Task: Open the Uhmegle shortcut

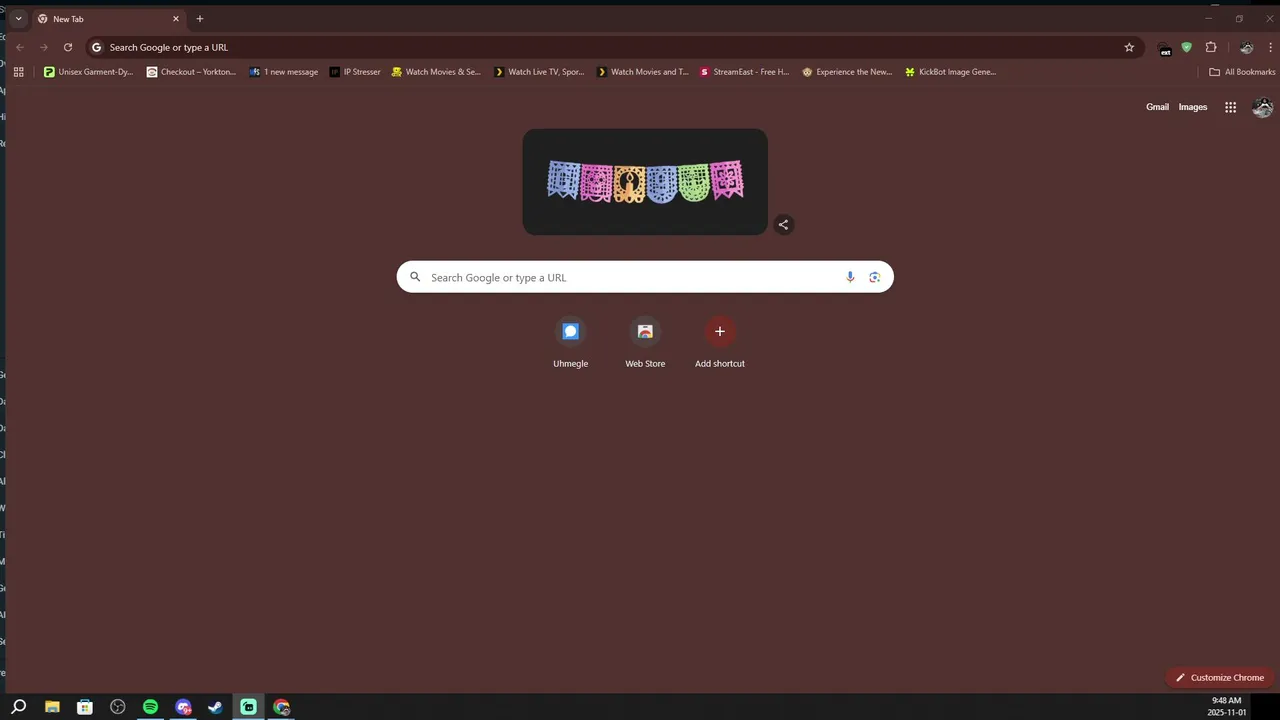Action: tap(571, 342)
